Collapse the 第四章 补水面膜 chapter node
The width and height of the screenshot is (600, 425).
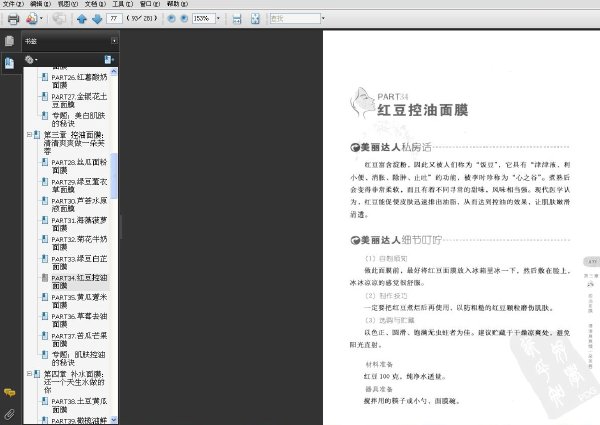pos(29,374)
